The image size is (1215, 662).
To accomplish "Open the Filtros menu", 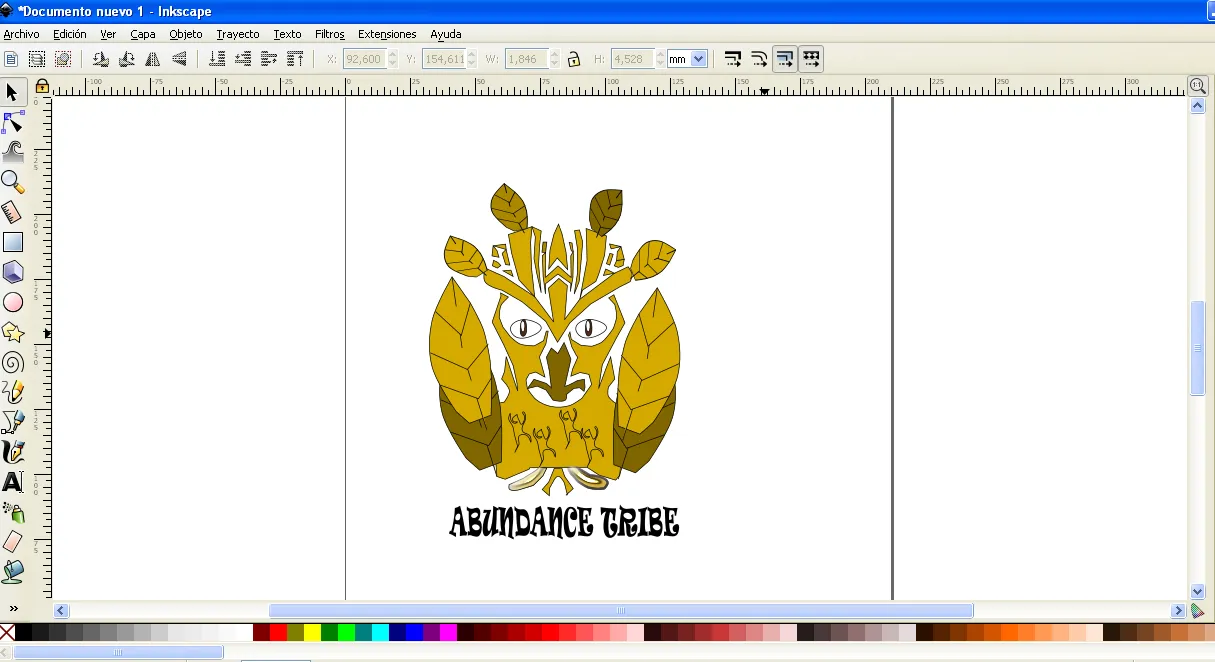I will pos(329,34).
